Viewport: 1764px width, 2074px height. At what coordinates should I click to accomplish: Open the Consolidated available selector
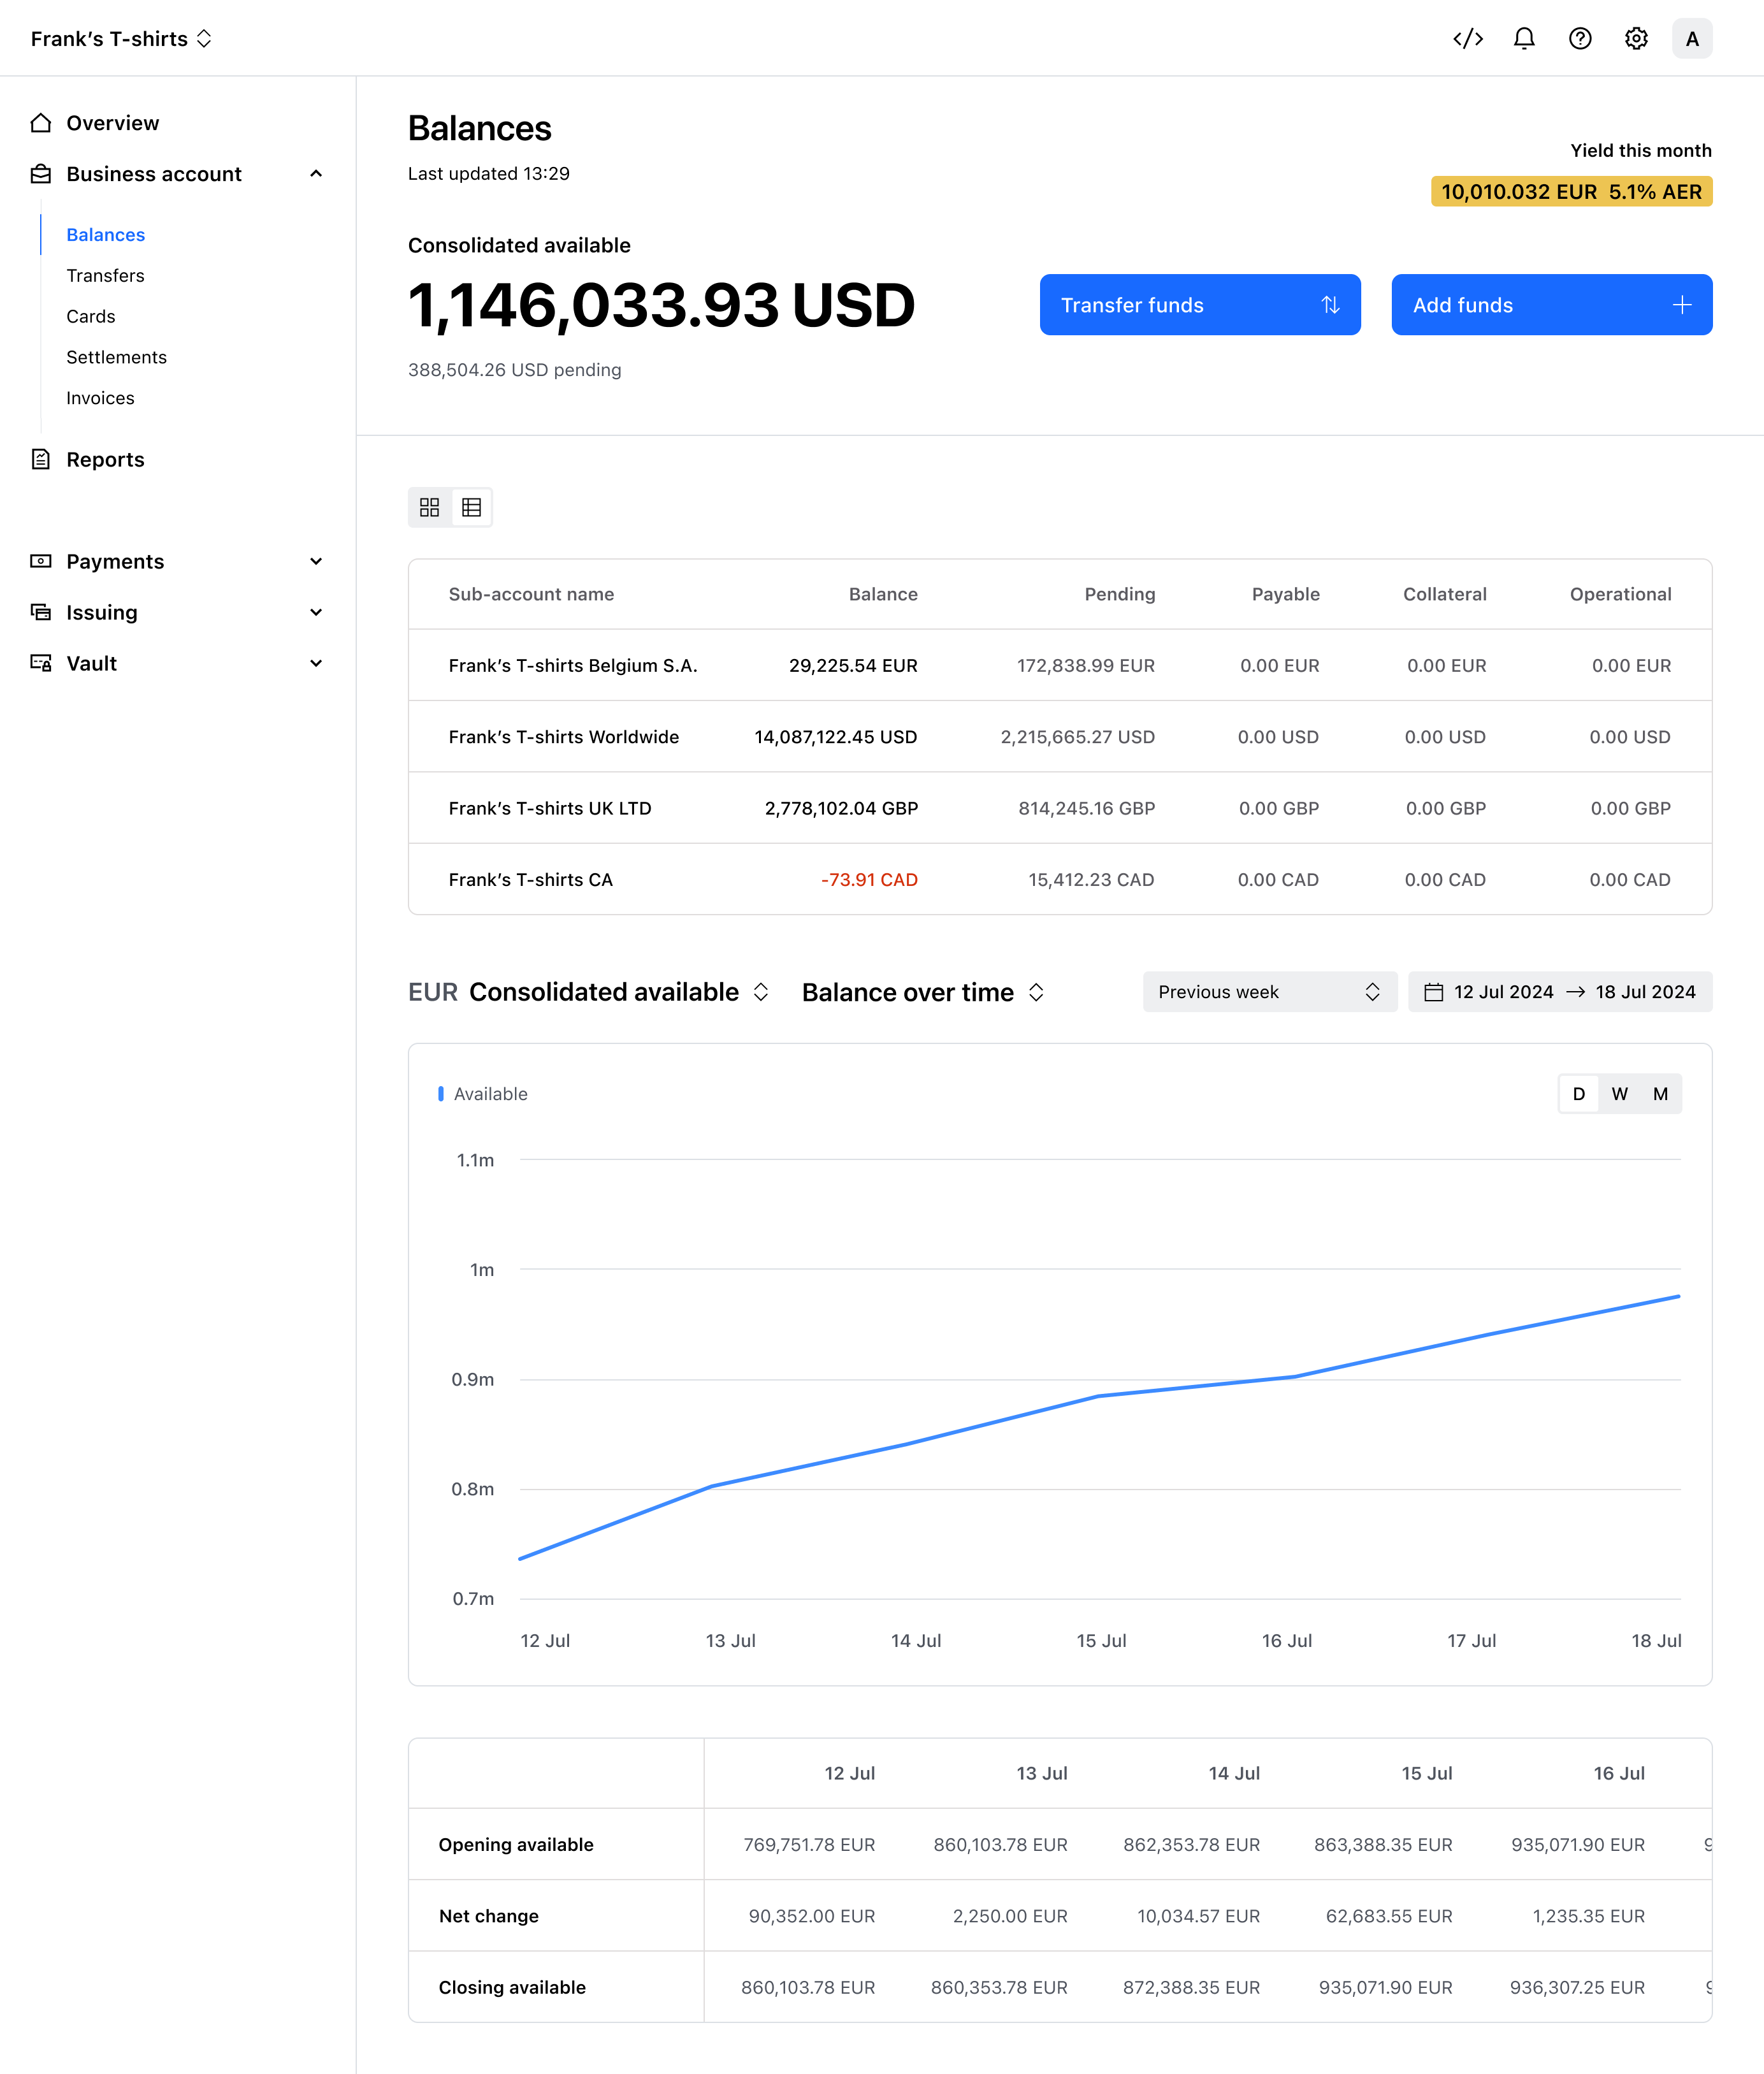pos(619,992)
